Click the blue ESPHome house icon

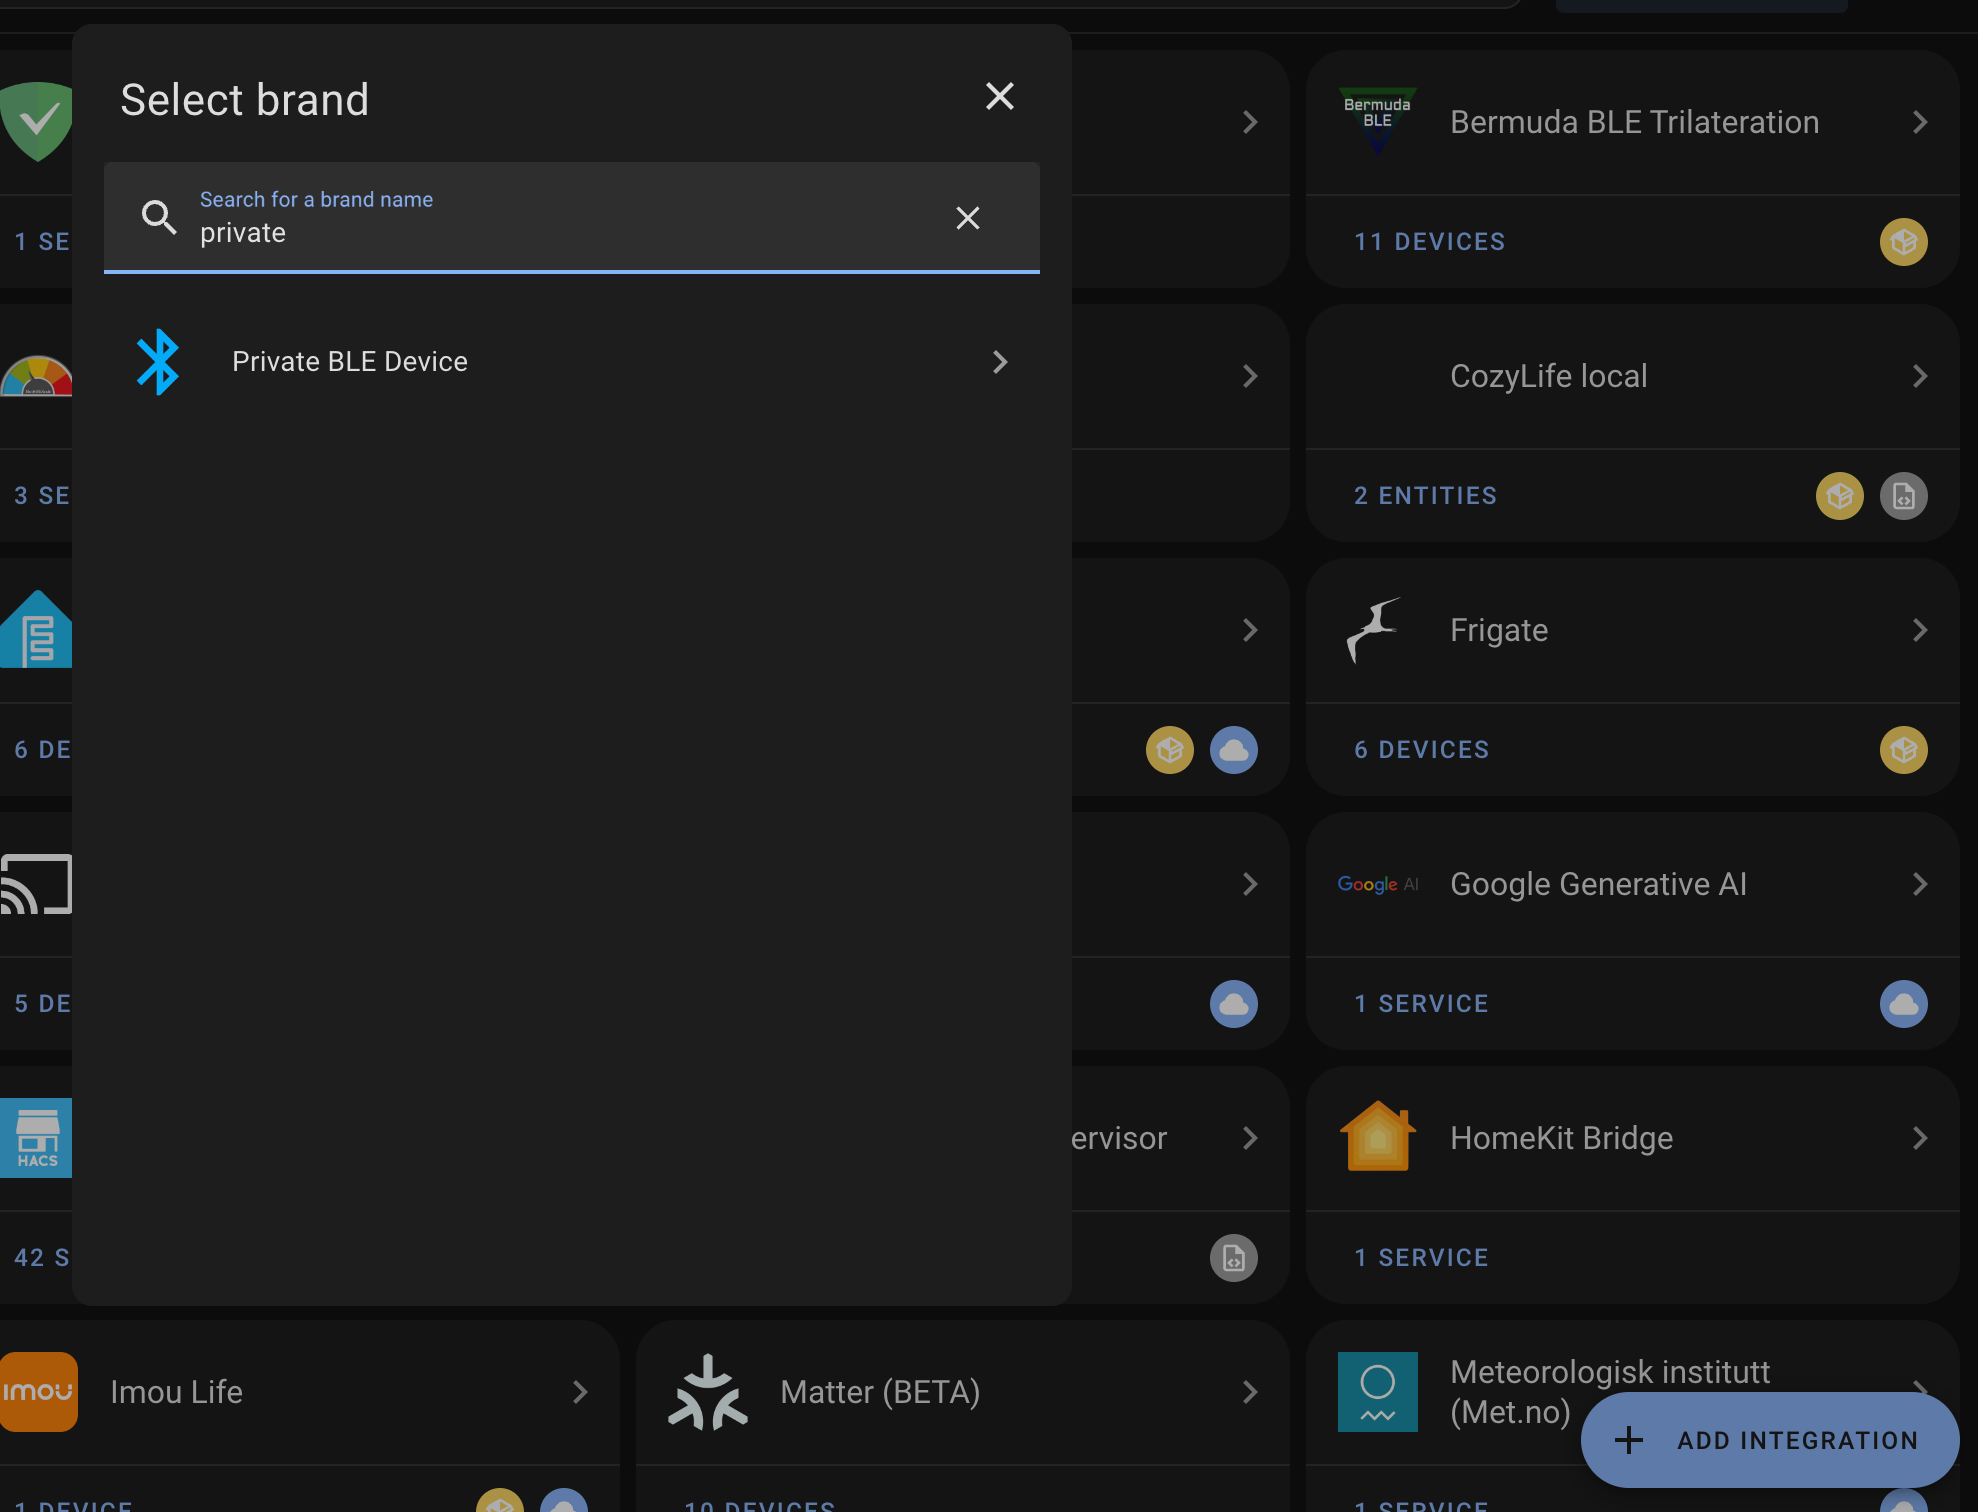tap(36, 630)
